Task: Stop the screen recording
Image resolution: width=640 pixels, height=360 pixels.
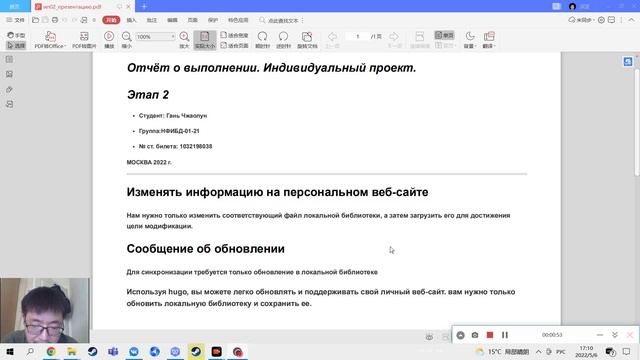Action: (490, 335)
